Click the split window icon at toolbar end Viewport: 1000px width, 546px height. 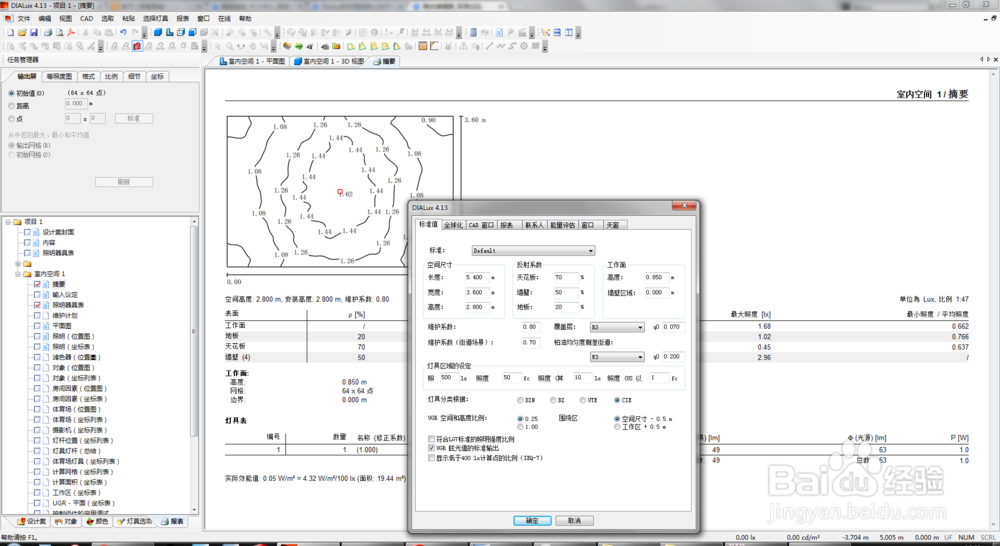click(569, 33)
